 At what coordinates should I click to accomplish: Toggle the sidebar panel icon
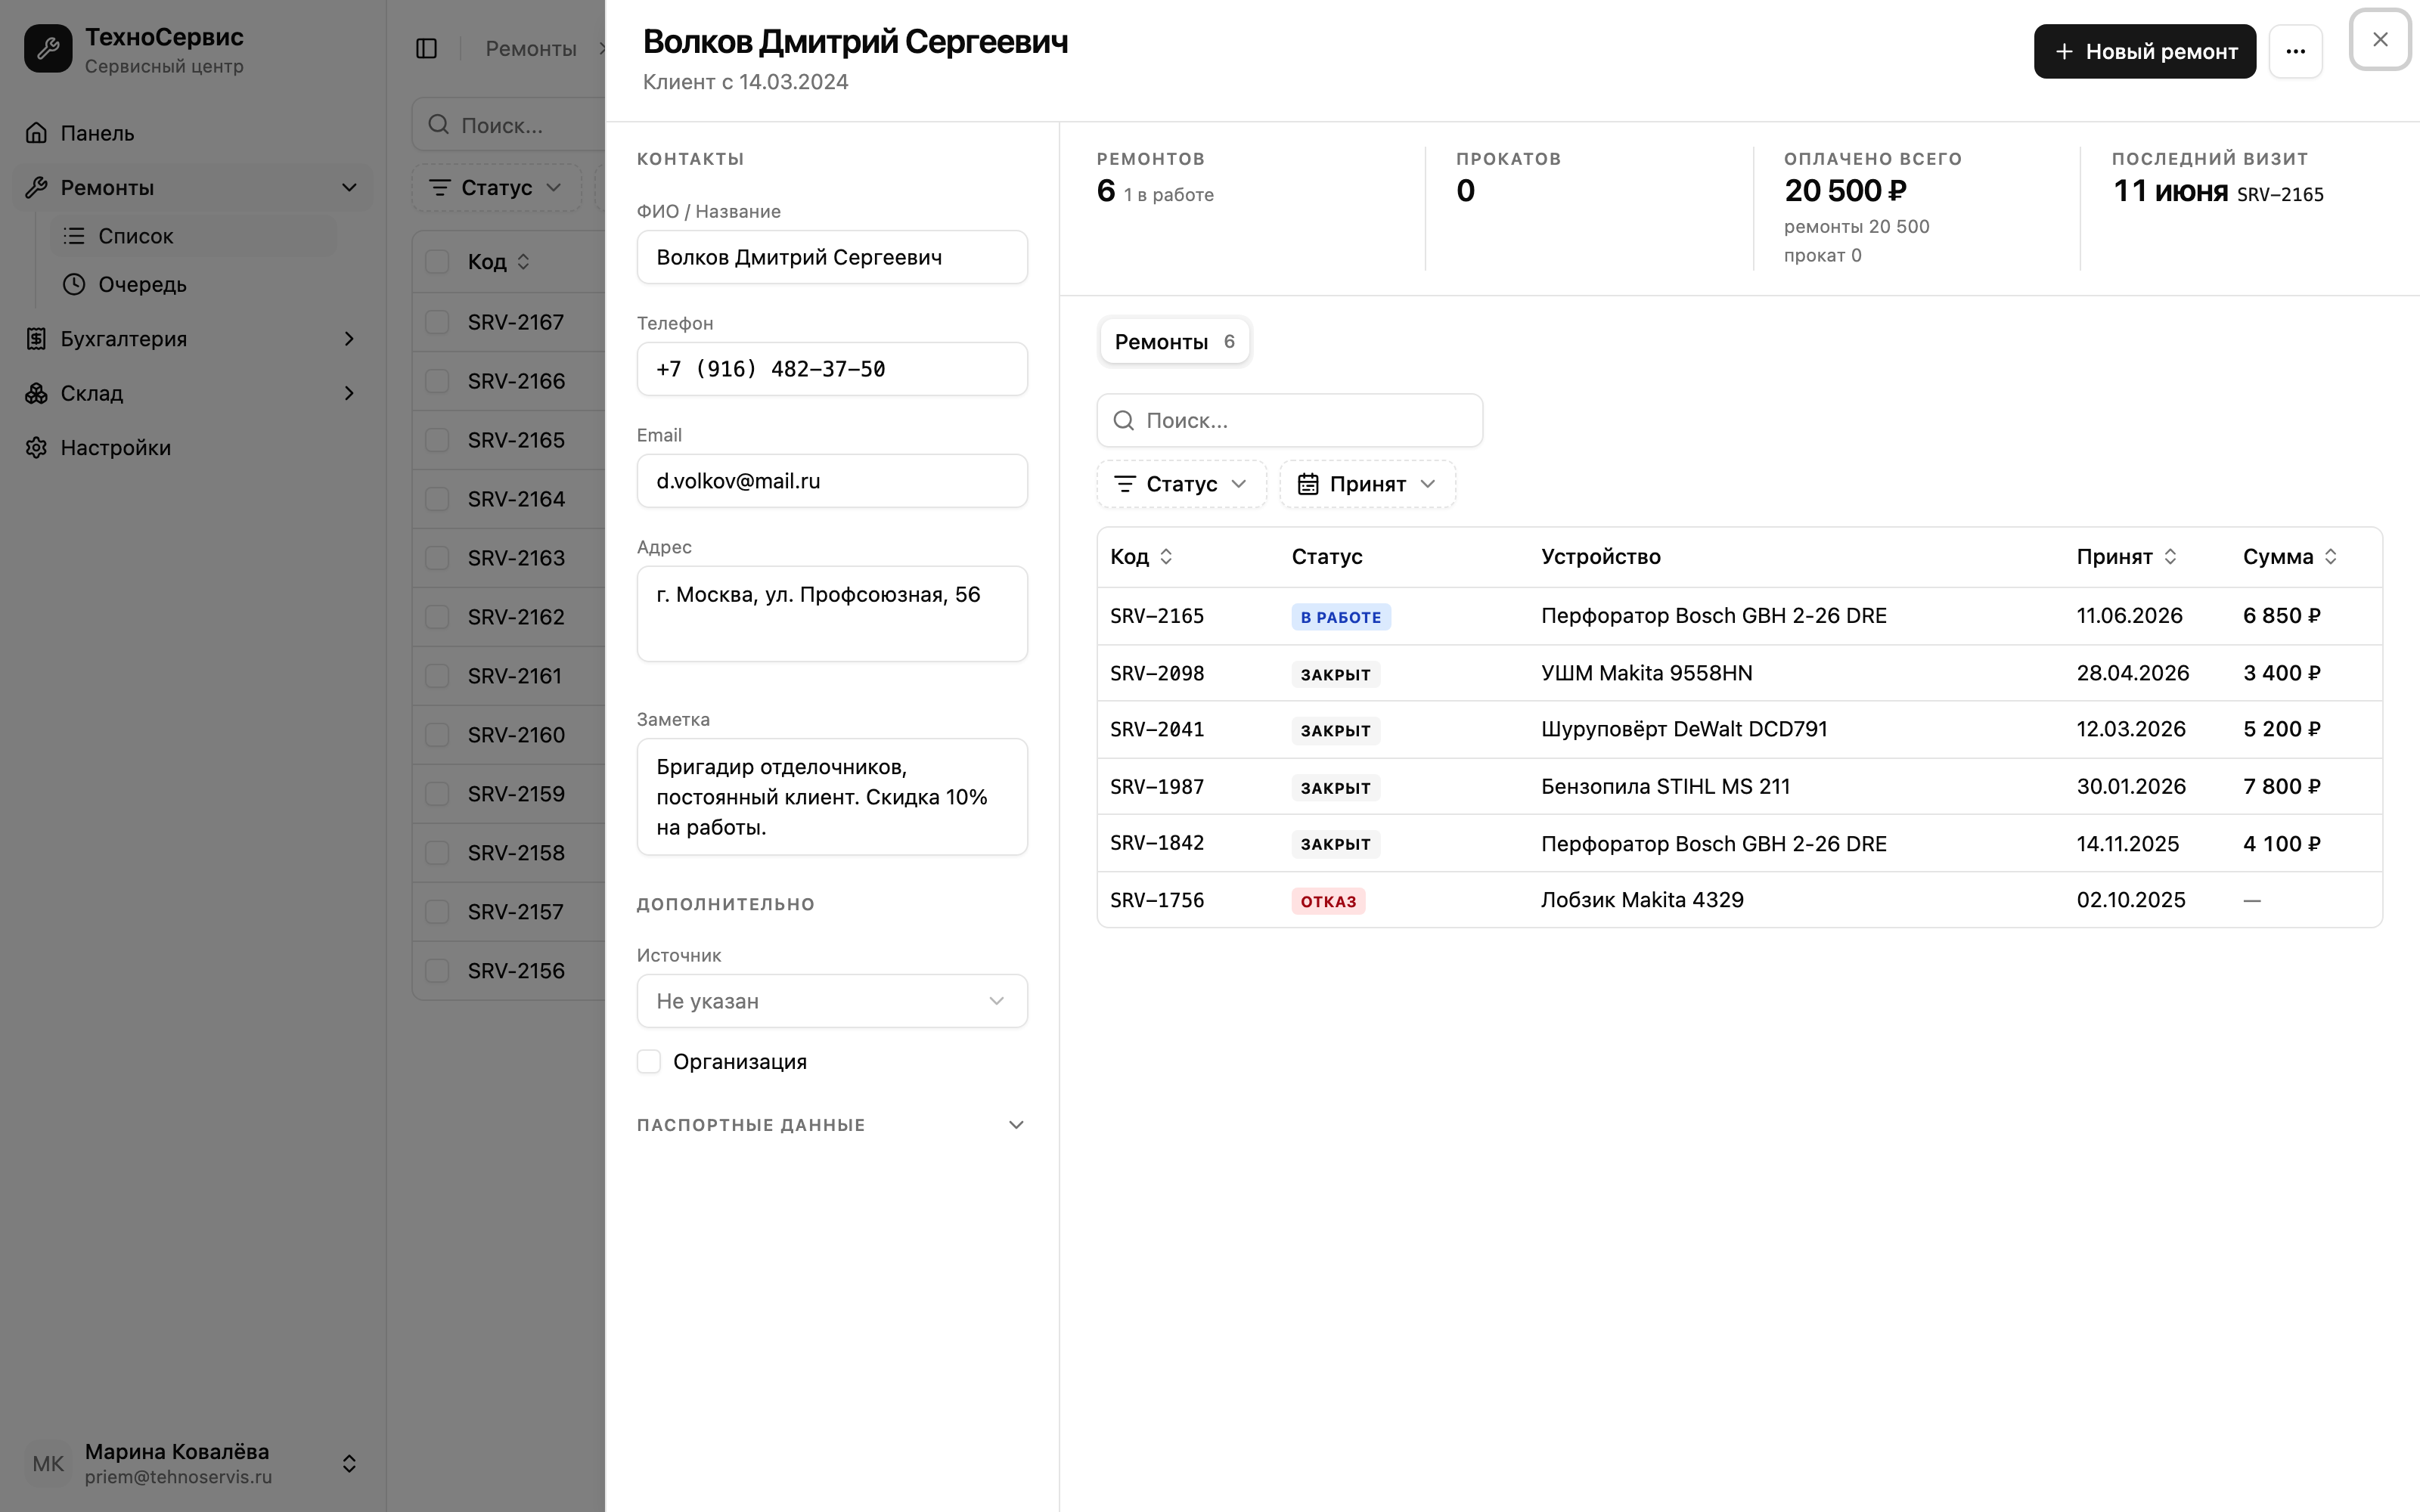tap(427, 48)
